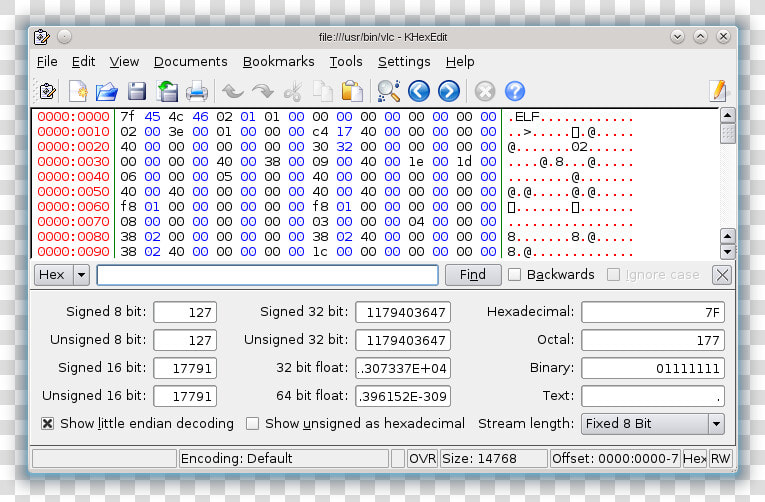Click the Text value field

[x=653, y=396]
